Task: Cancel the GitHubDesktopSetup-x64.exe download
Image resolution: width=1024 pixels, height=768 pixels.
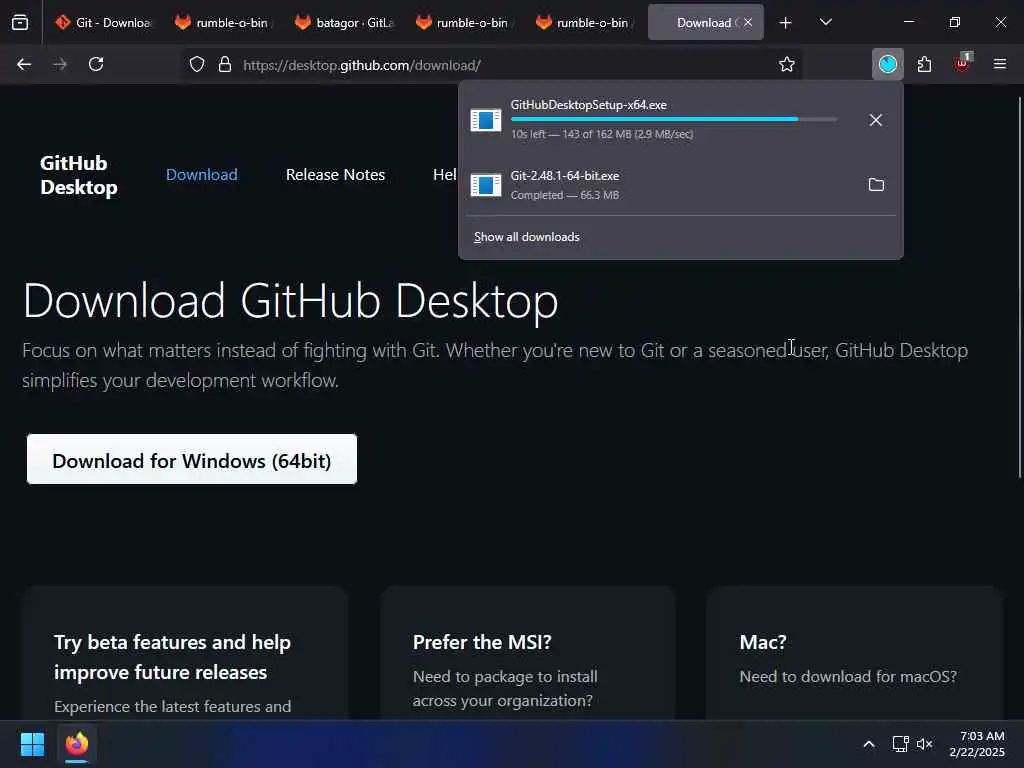Action: [876, 120]
